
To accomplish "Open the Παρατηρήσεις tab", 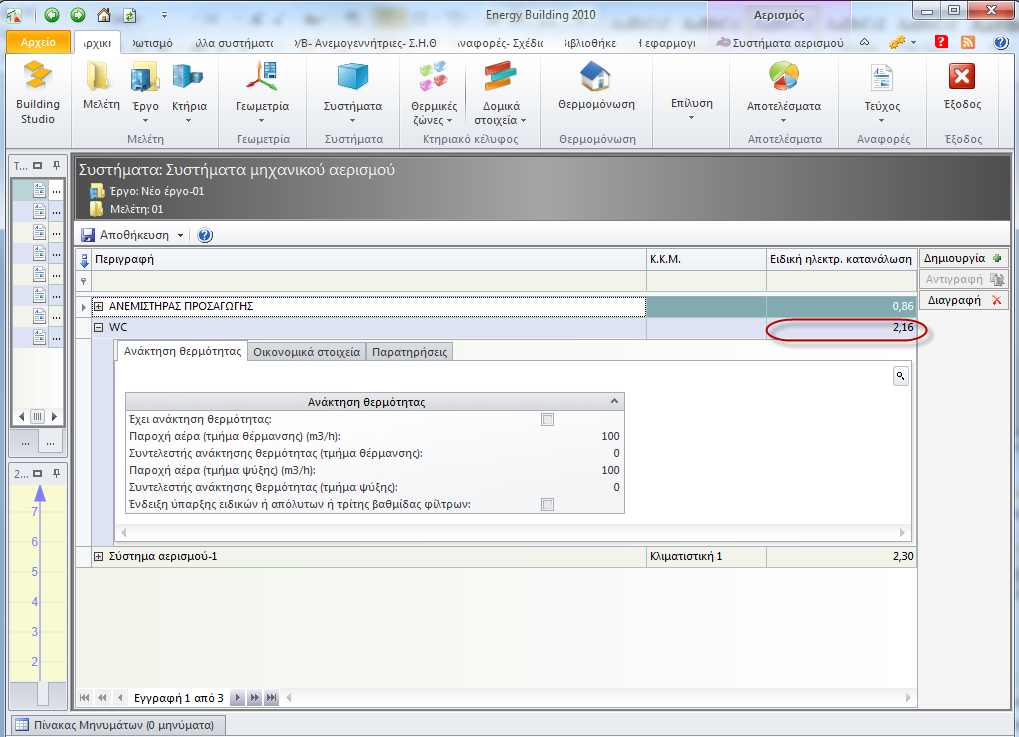I will pyautogui.click(x=410, y=351).
